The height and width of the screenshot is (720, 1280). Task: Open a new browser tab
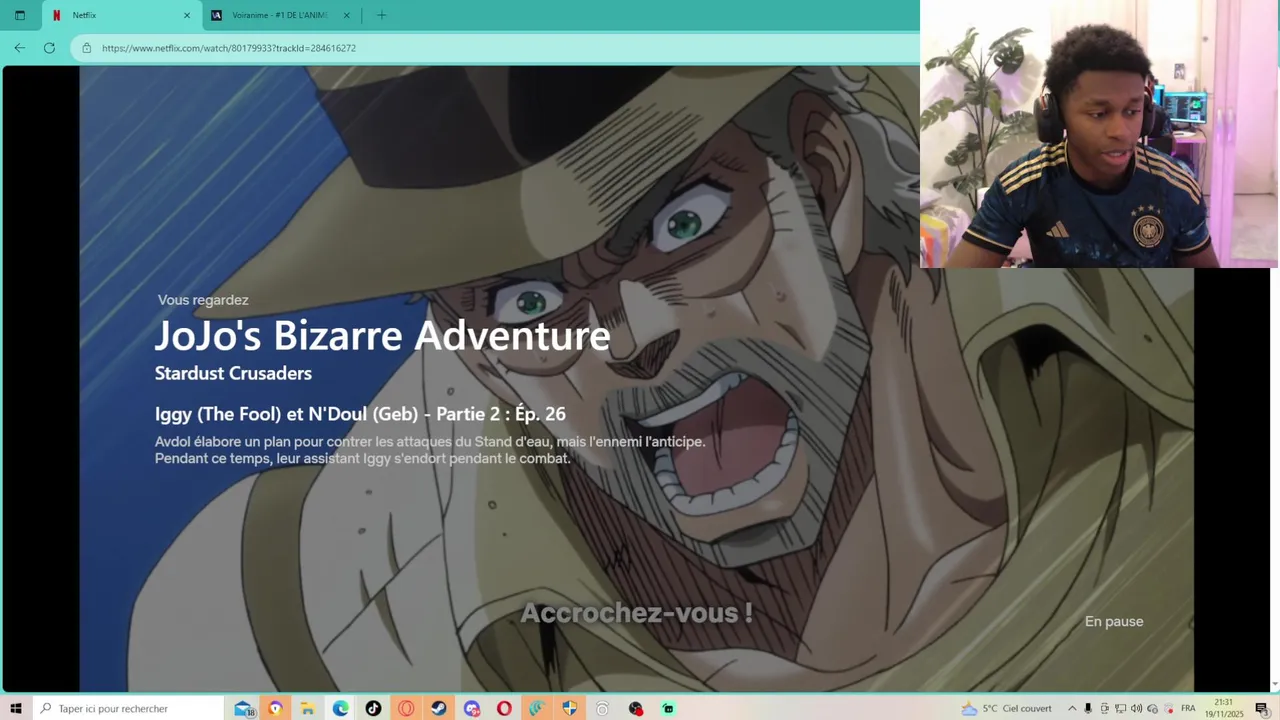click(x=381, y=15)
